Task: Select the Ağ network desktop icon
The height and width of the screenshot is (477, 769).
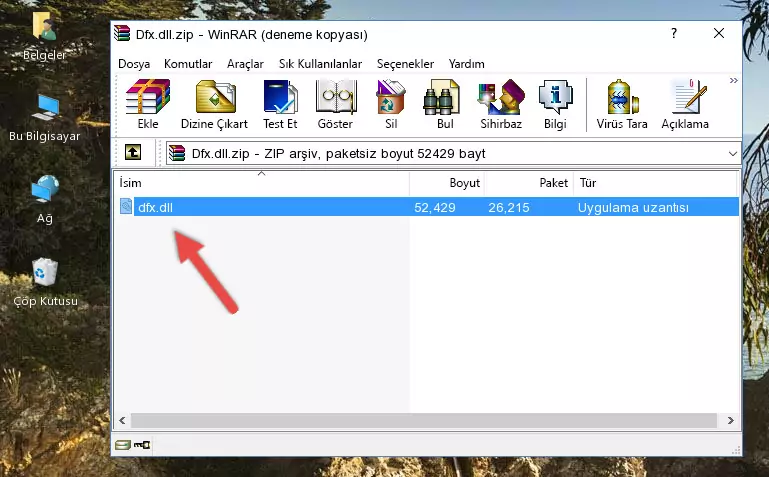Action: pos(45,199)
